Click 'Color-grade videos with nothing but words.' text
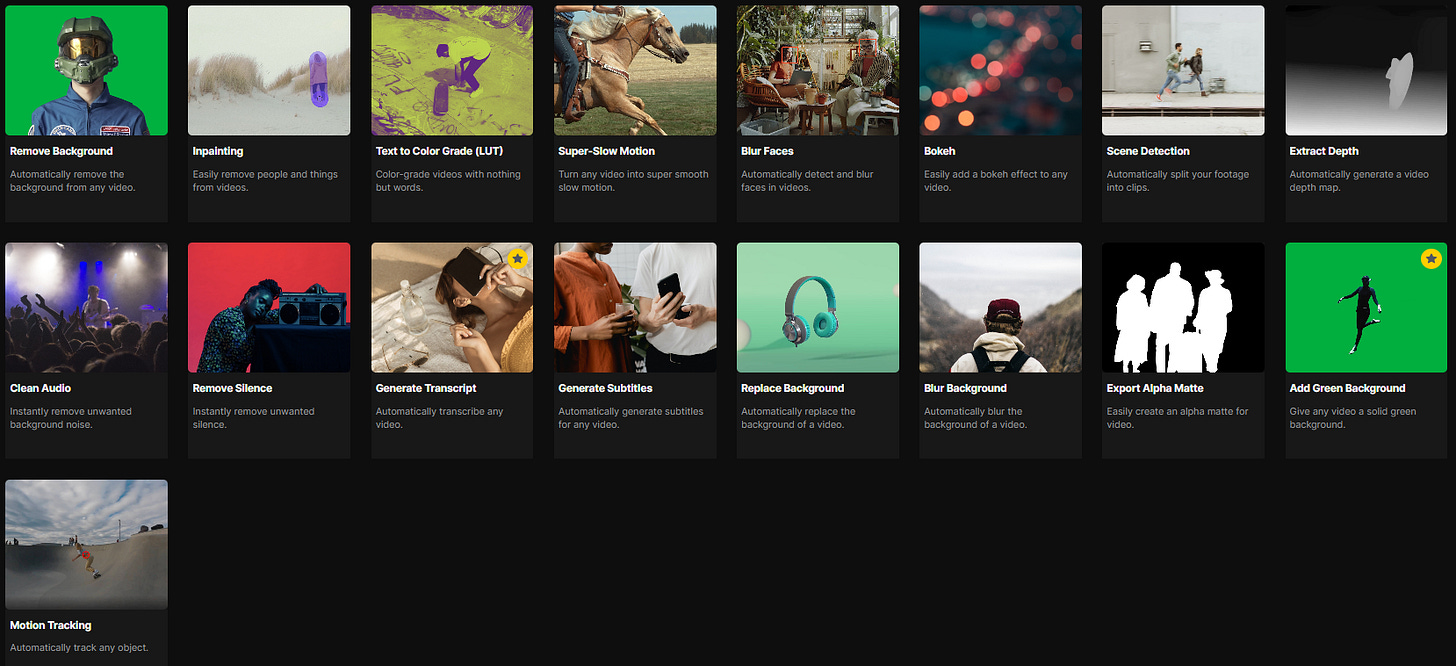 point(448,181)
